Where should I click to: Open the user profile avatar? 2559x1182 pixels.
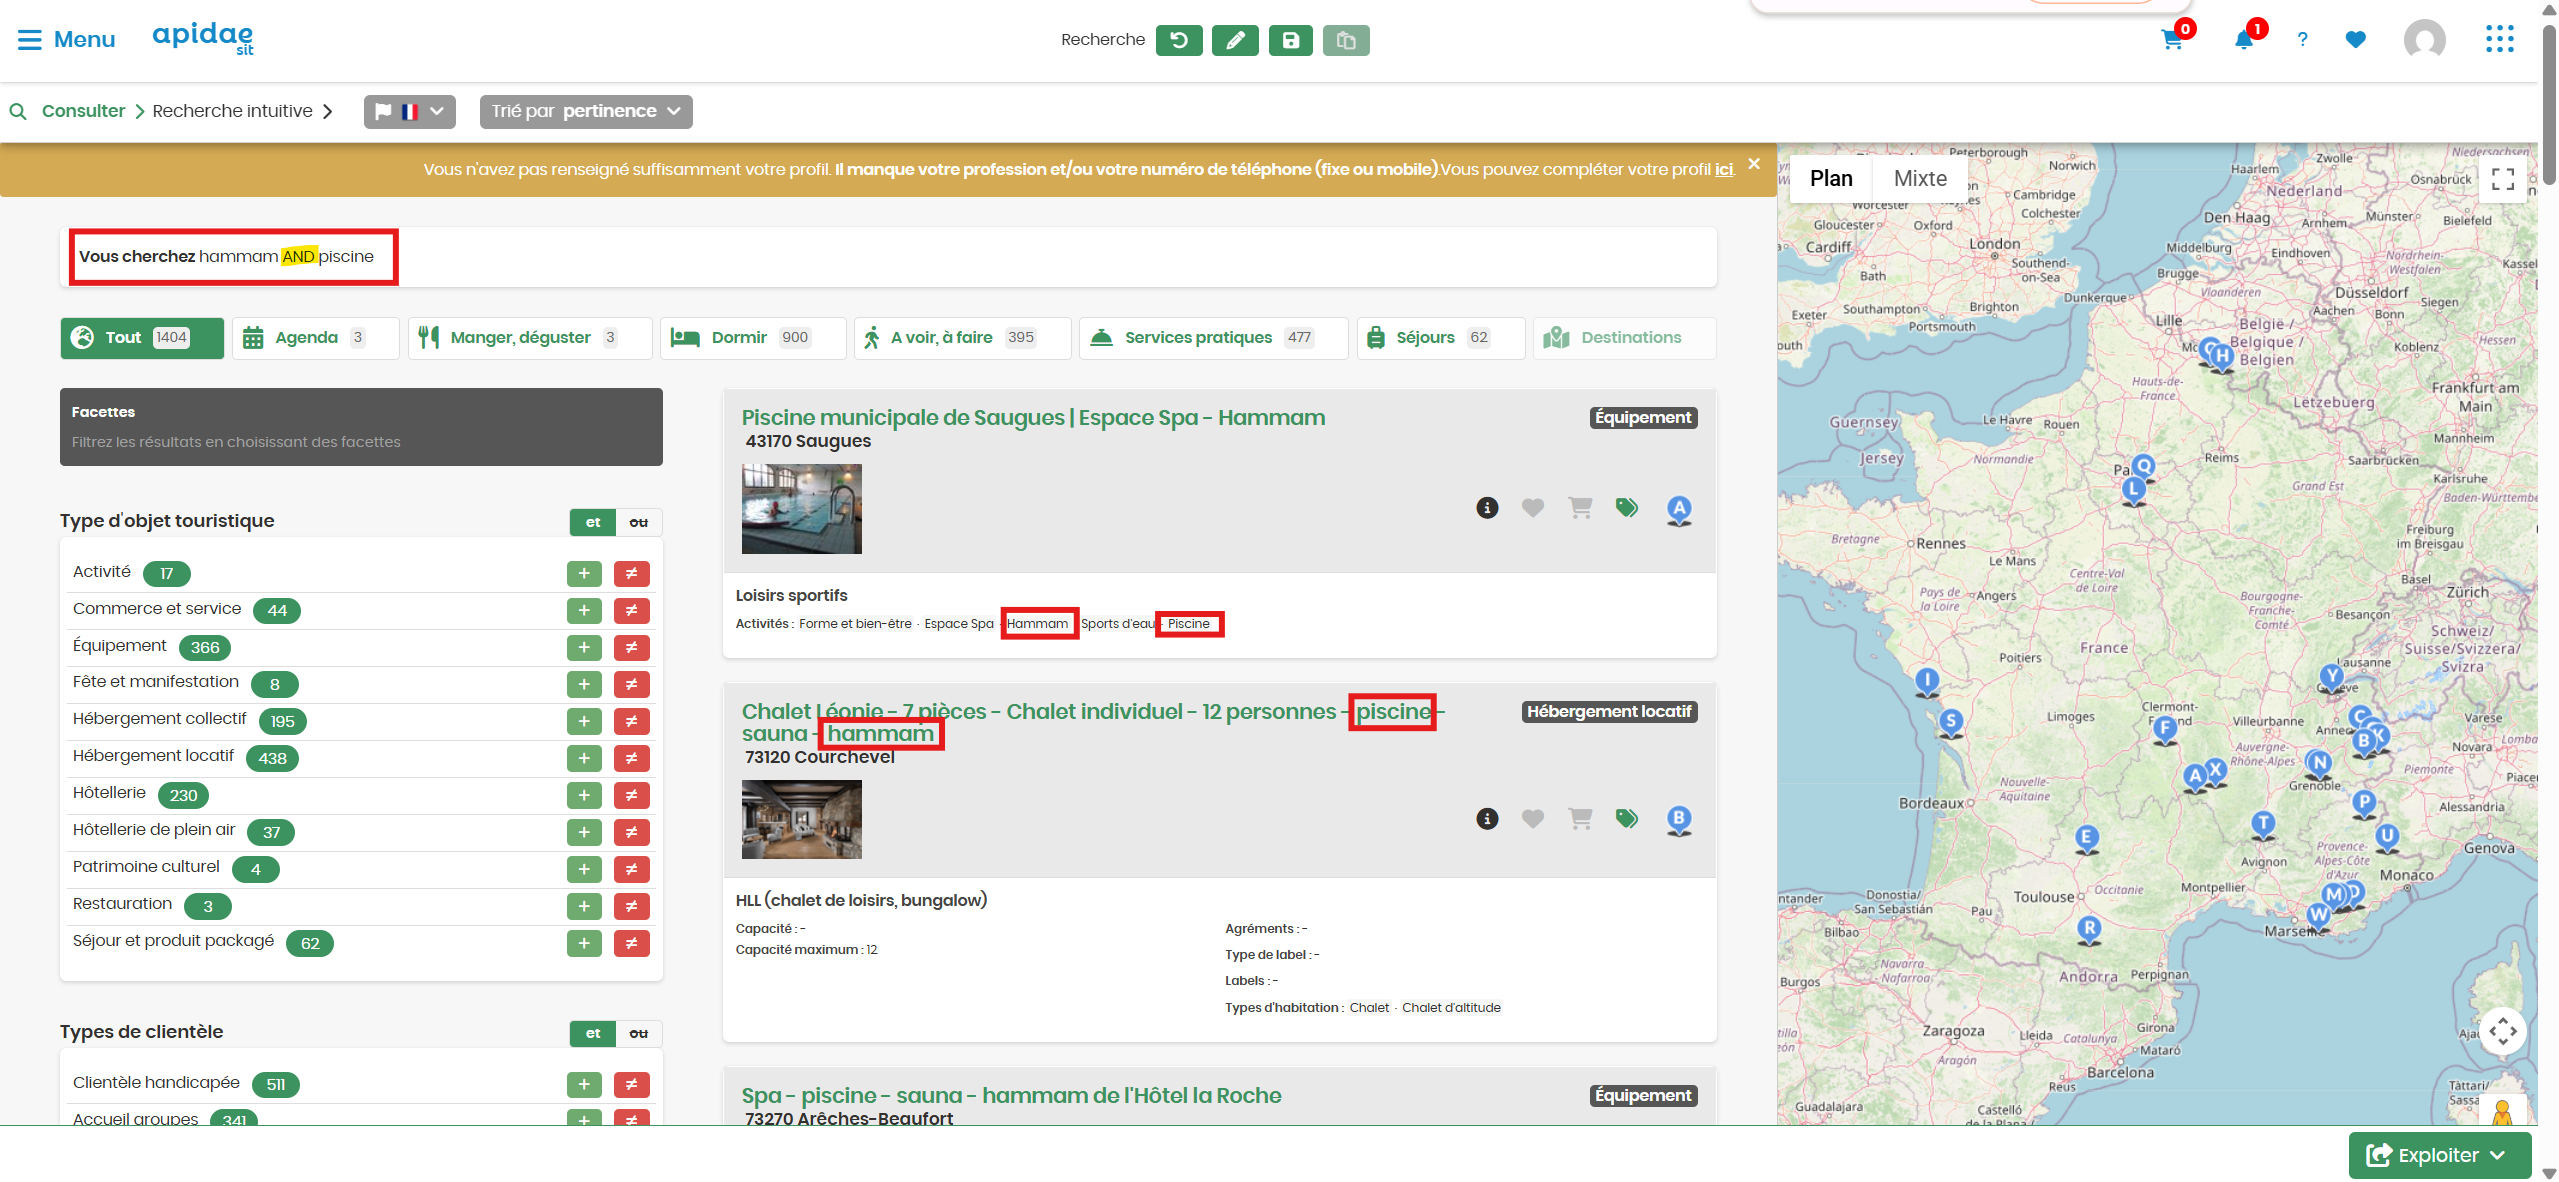2424,40
